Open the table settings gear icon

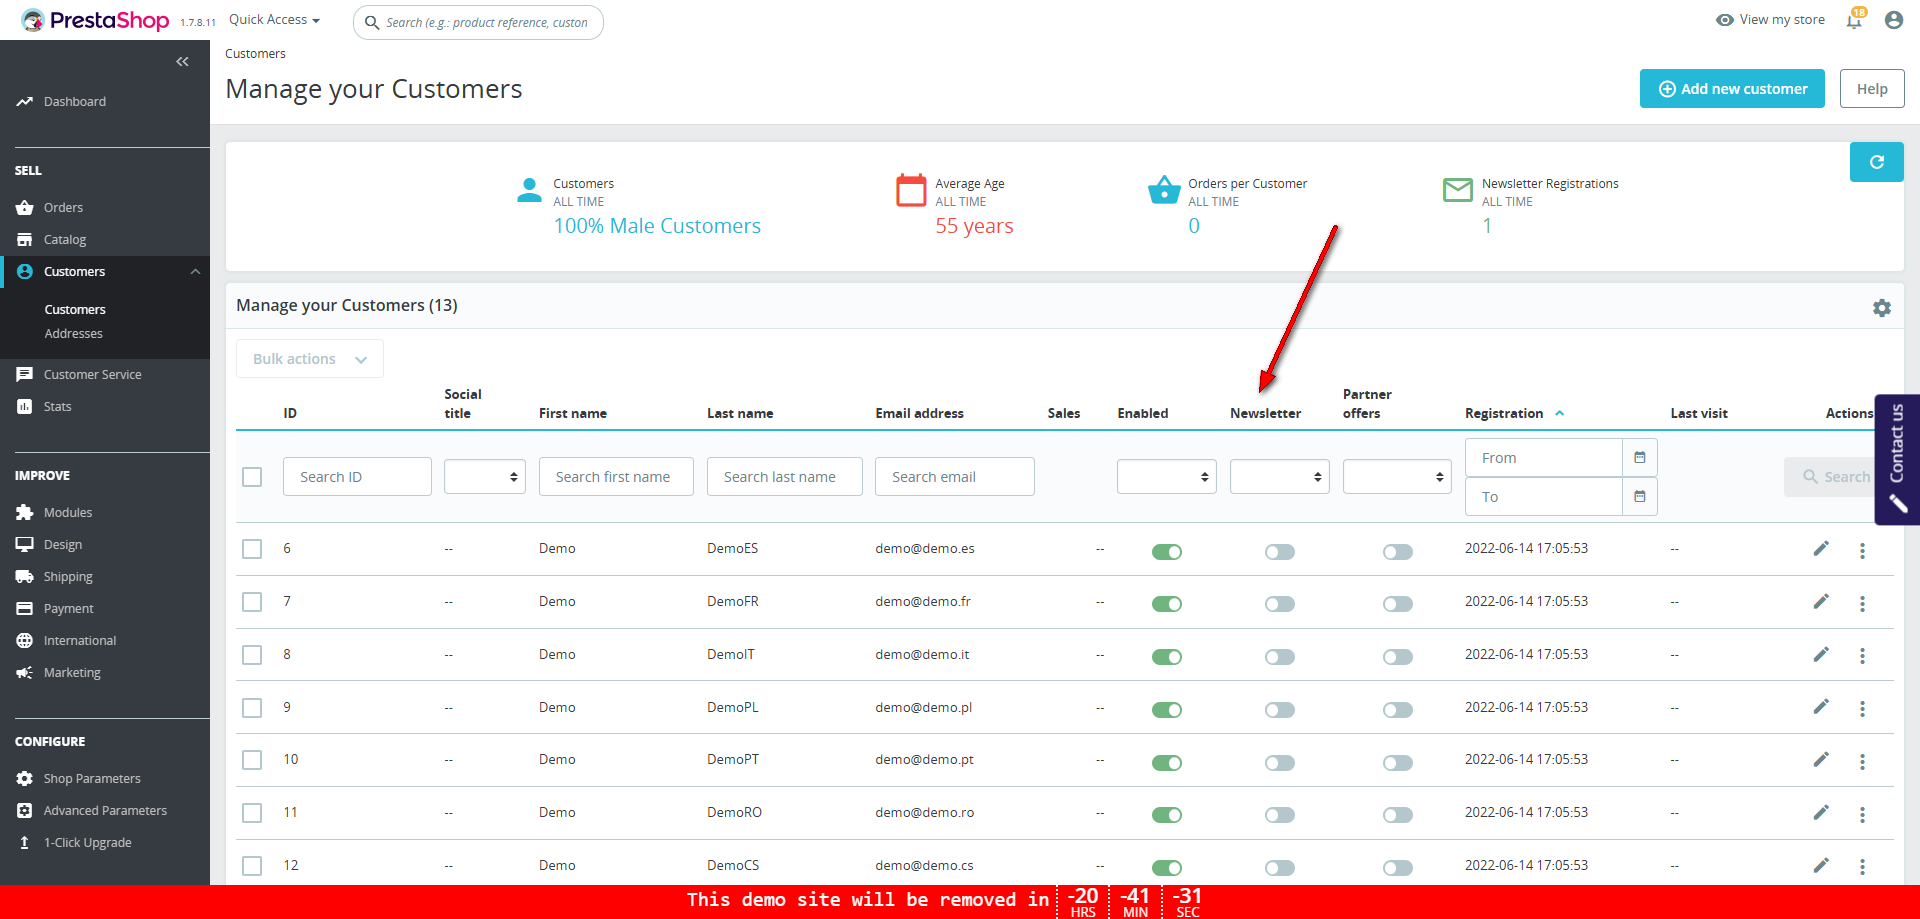coord(1881,308)
